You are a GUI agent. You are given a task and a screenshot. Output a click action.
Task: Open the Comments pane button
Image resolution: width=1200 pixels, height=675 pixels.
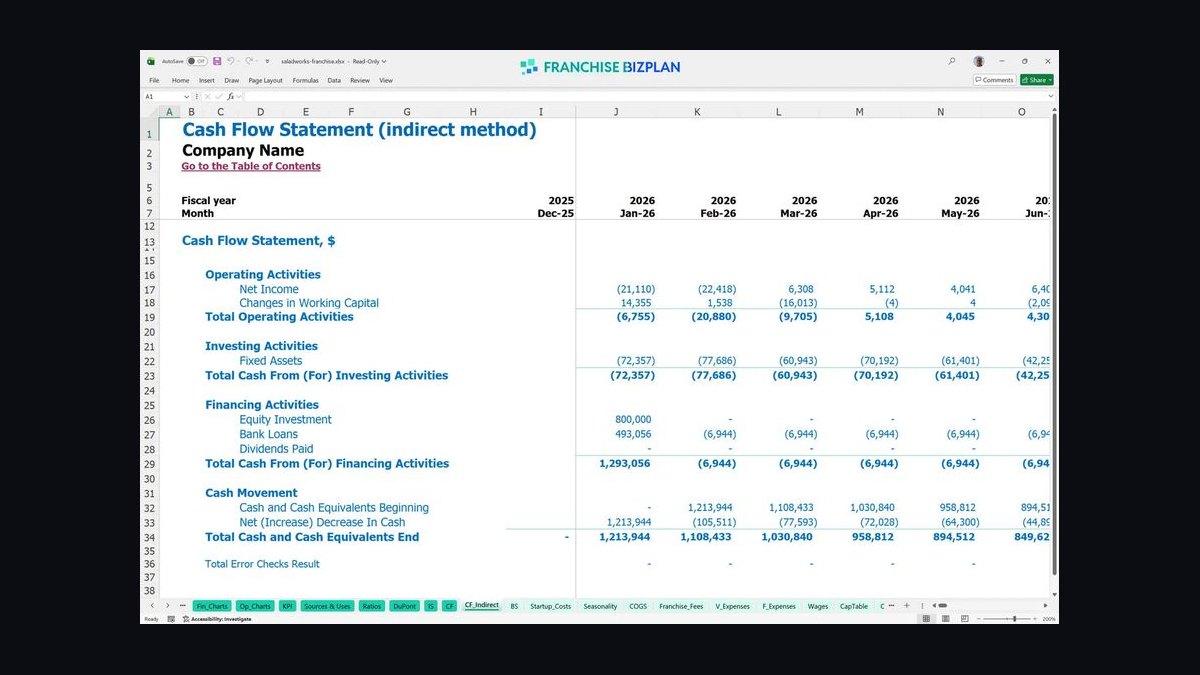click(x=994, y=80)
